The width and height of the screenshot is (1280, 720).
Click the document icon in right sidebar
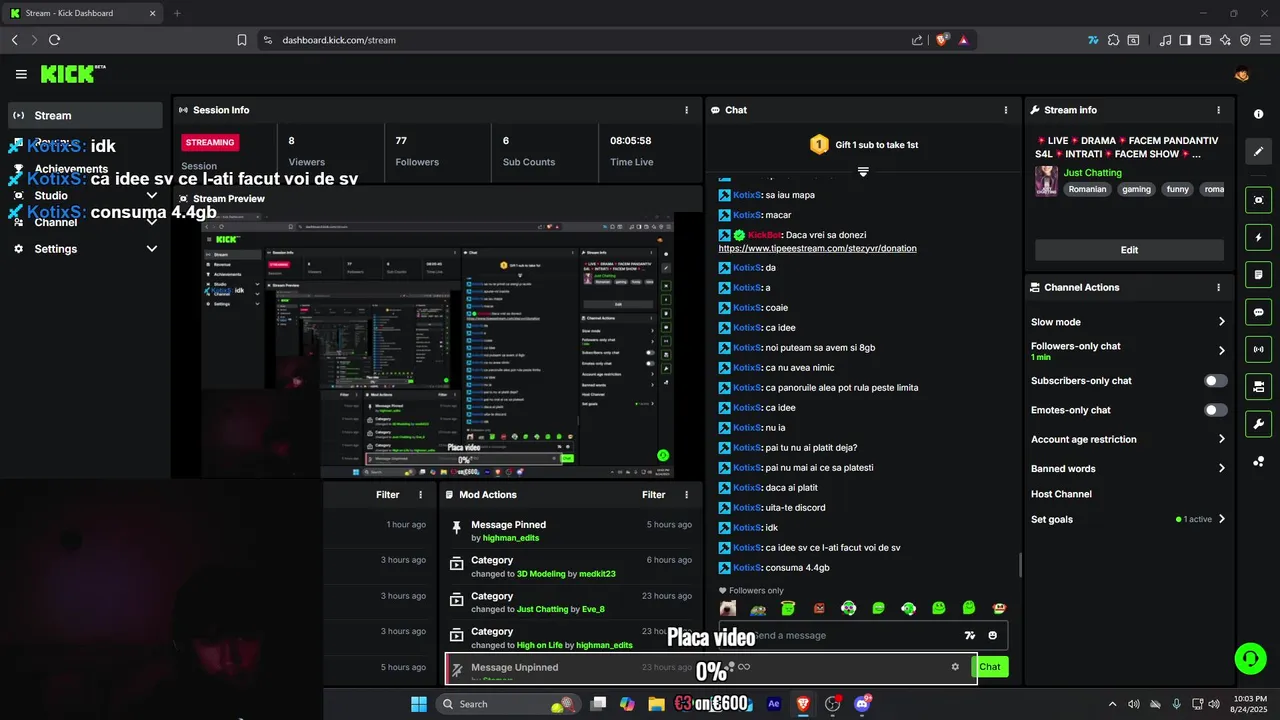click(x=1259, y=275)
